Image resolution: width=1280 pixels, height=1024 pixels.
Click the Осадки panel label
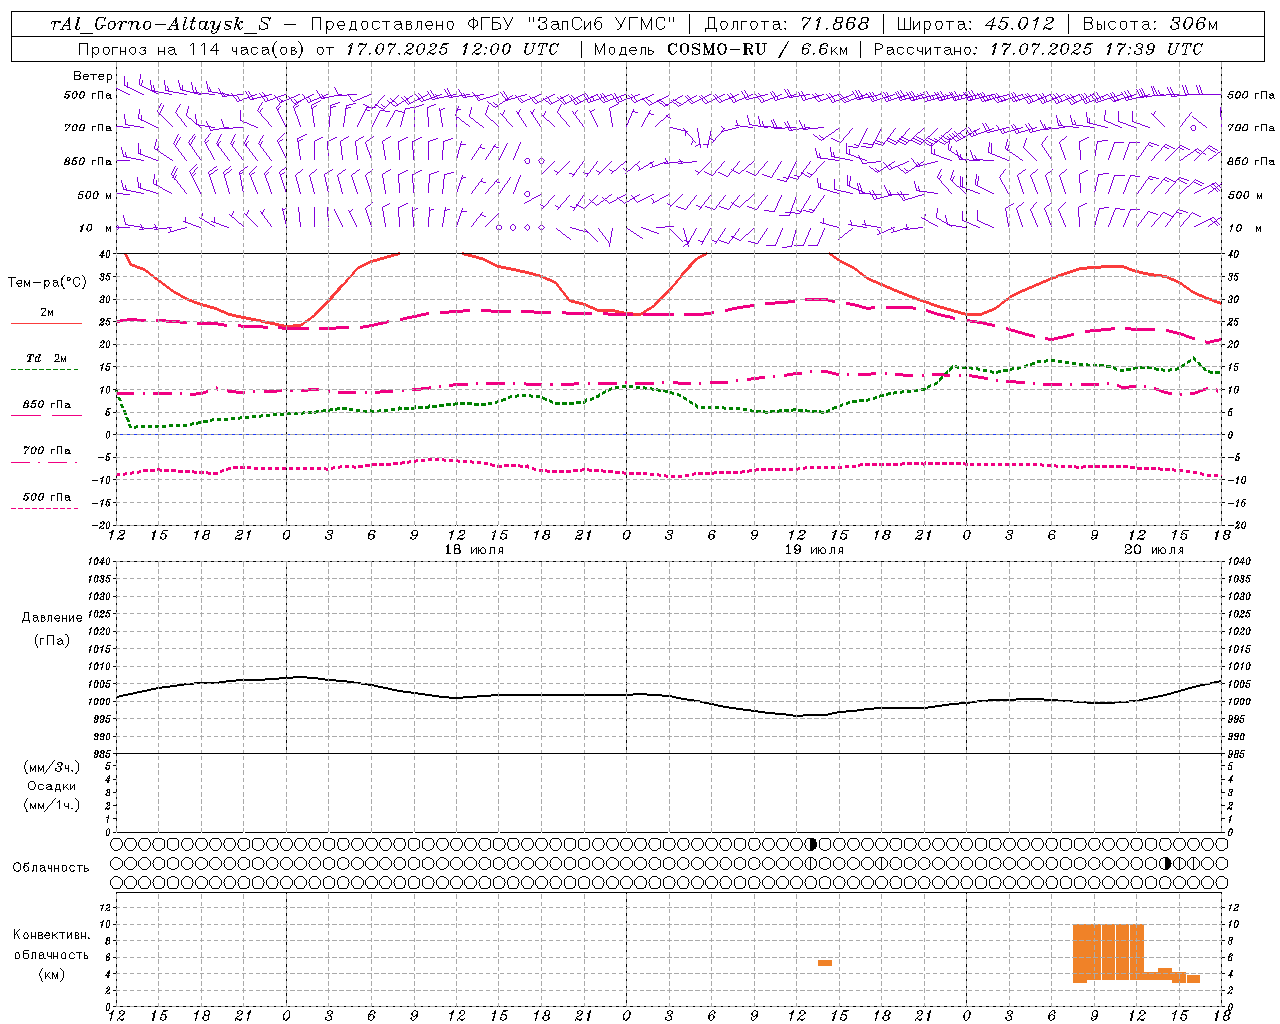pos(52,786)
